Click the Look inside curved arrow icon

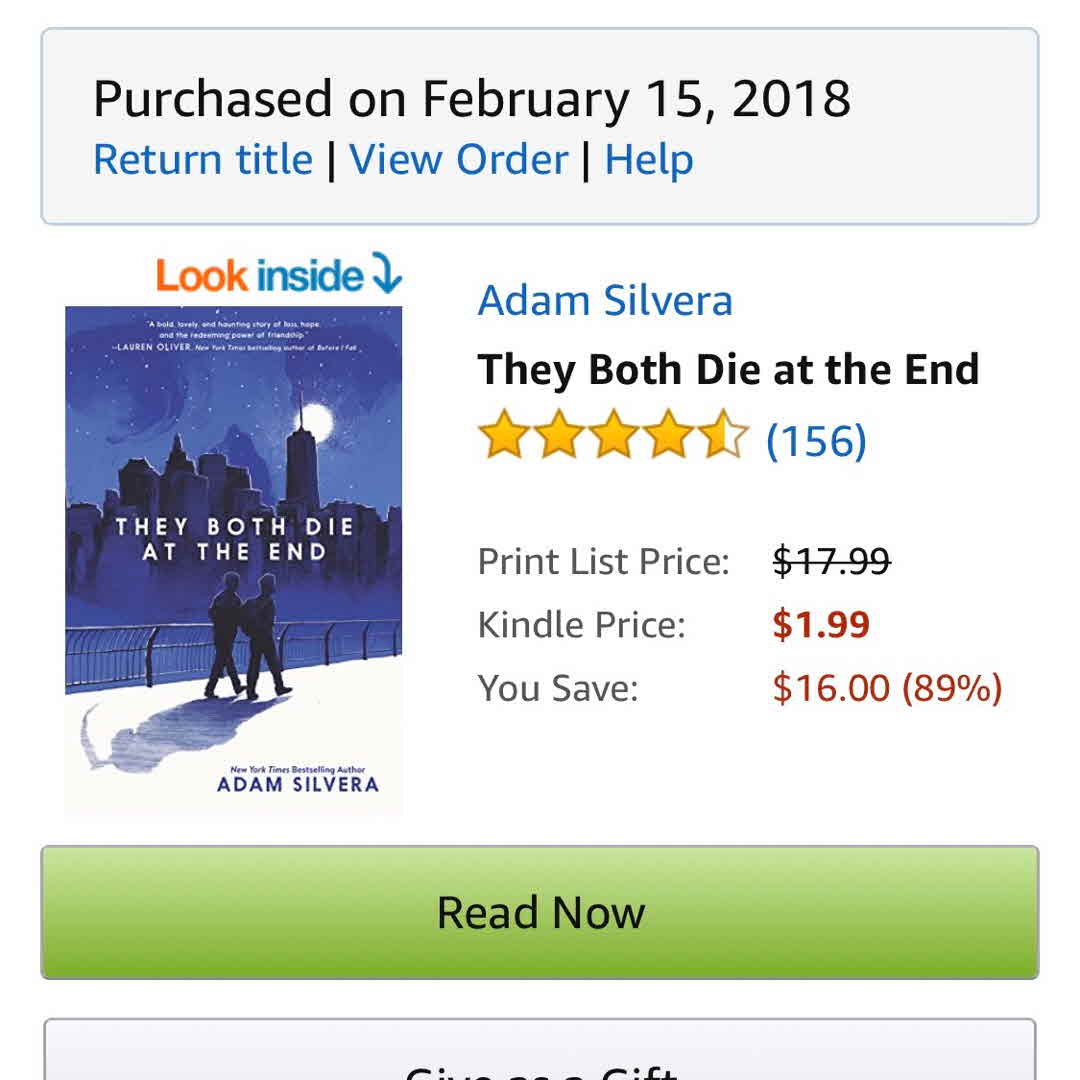coord(386,273)
